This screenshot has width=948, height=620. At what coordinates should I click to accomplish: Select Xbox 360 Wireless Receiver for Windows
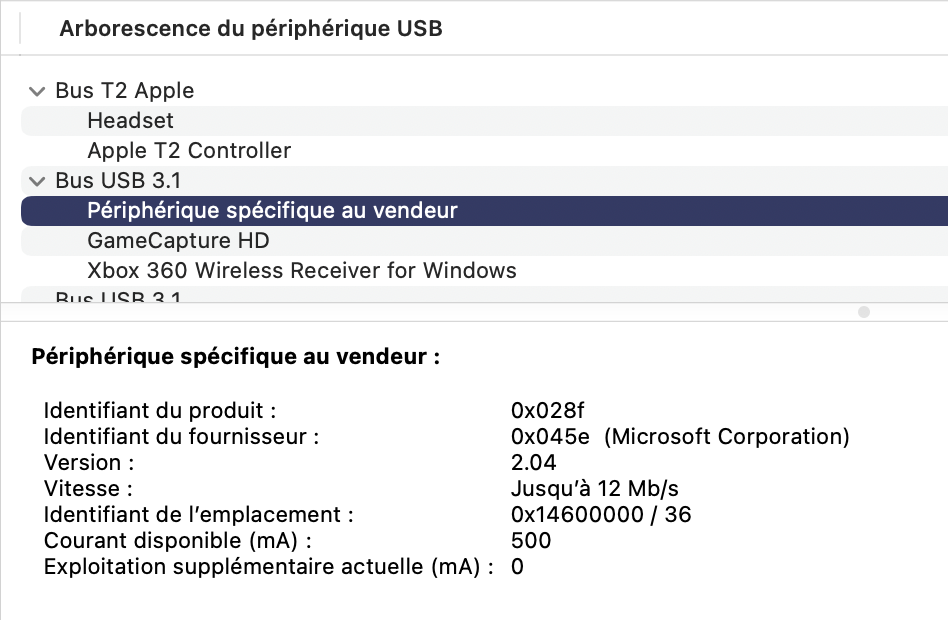click(x=301, y=271)
